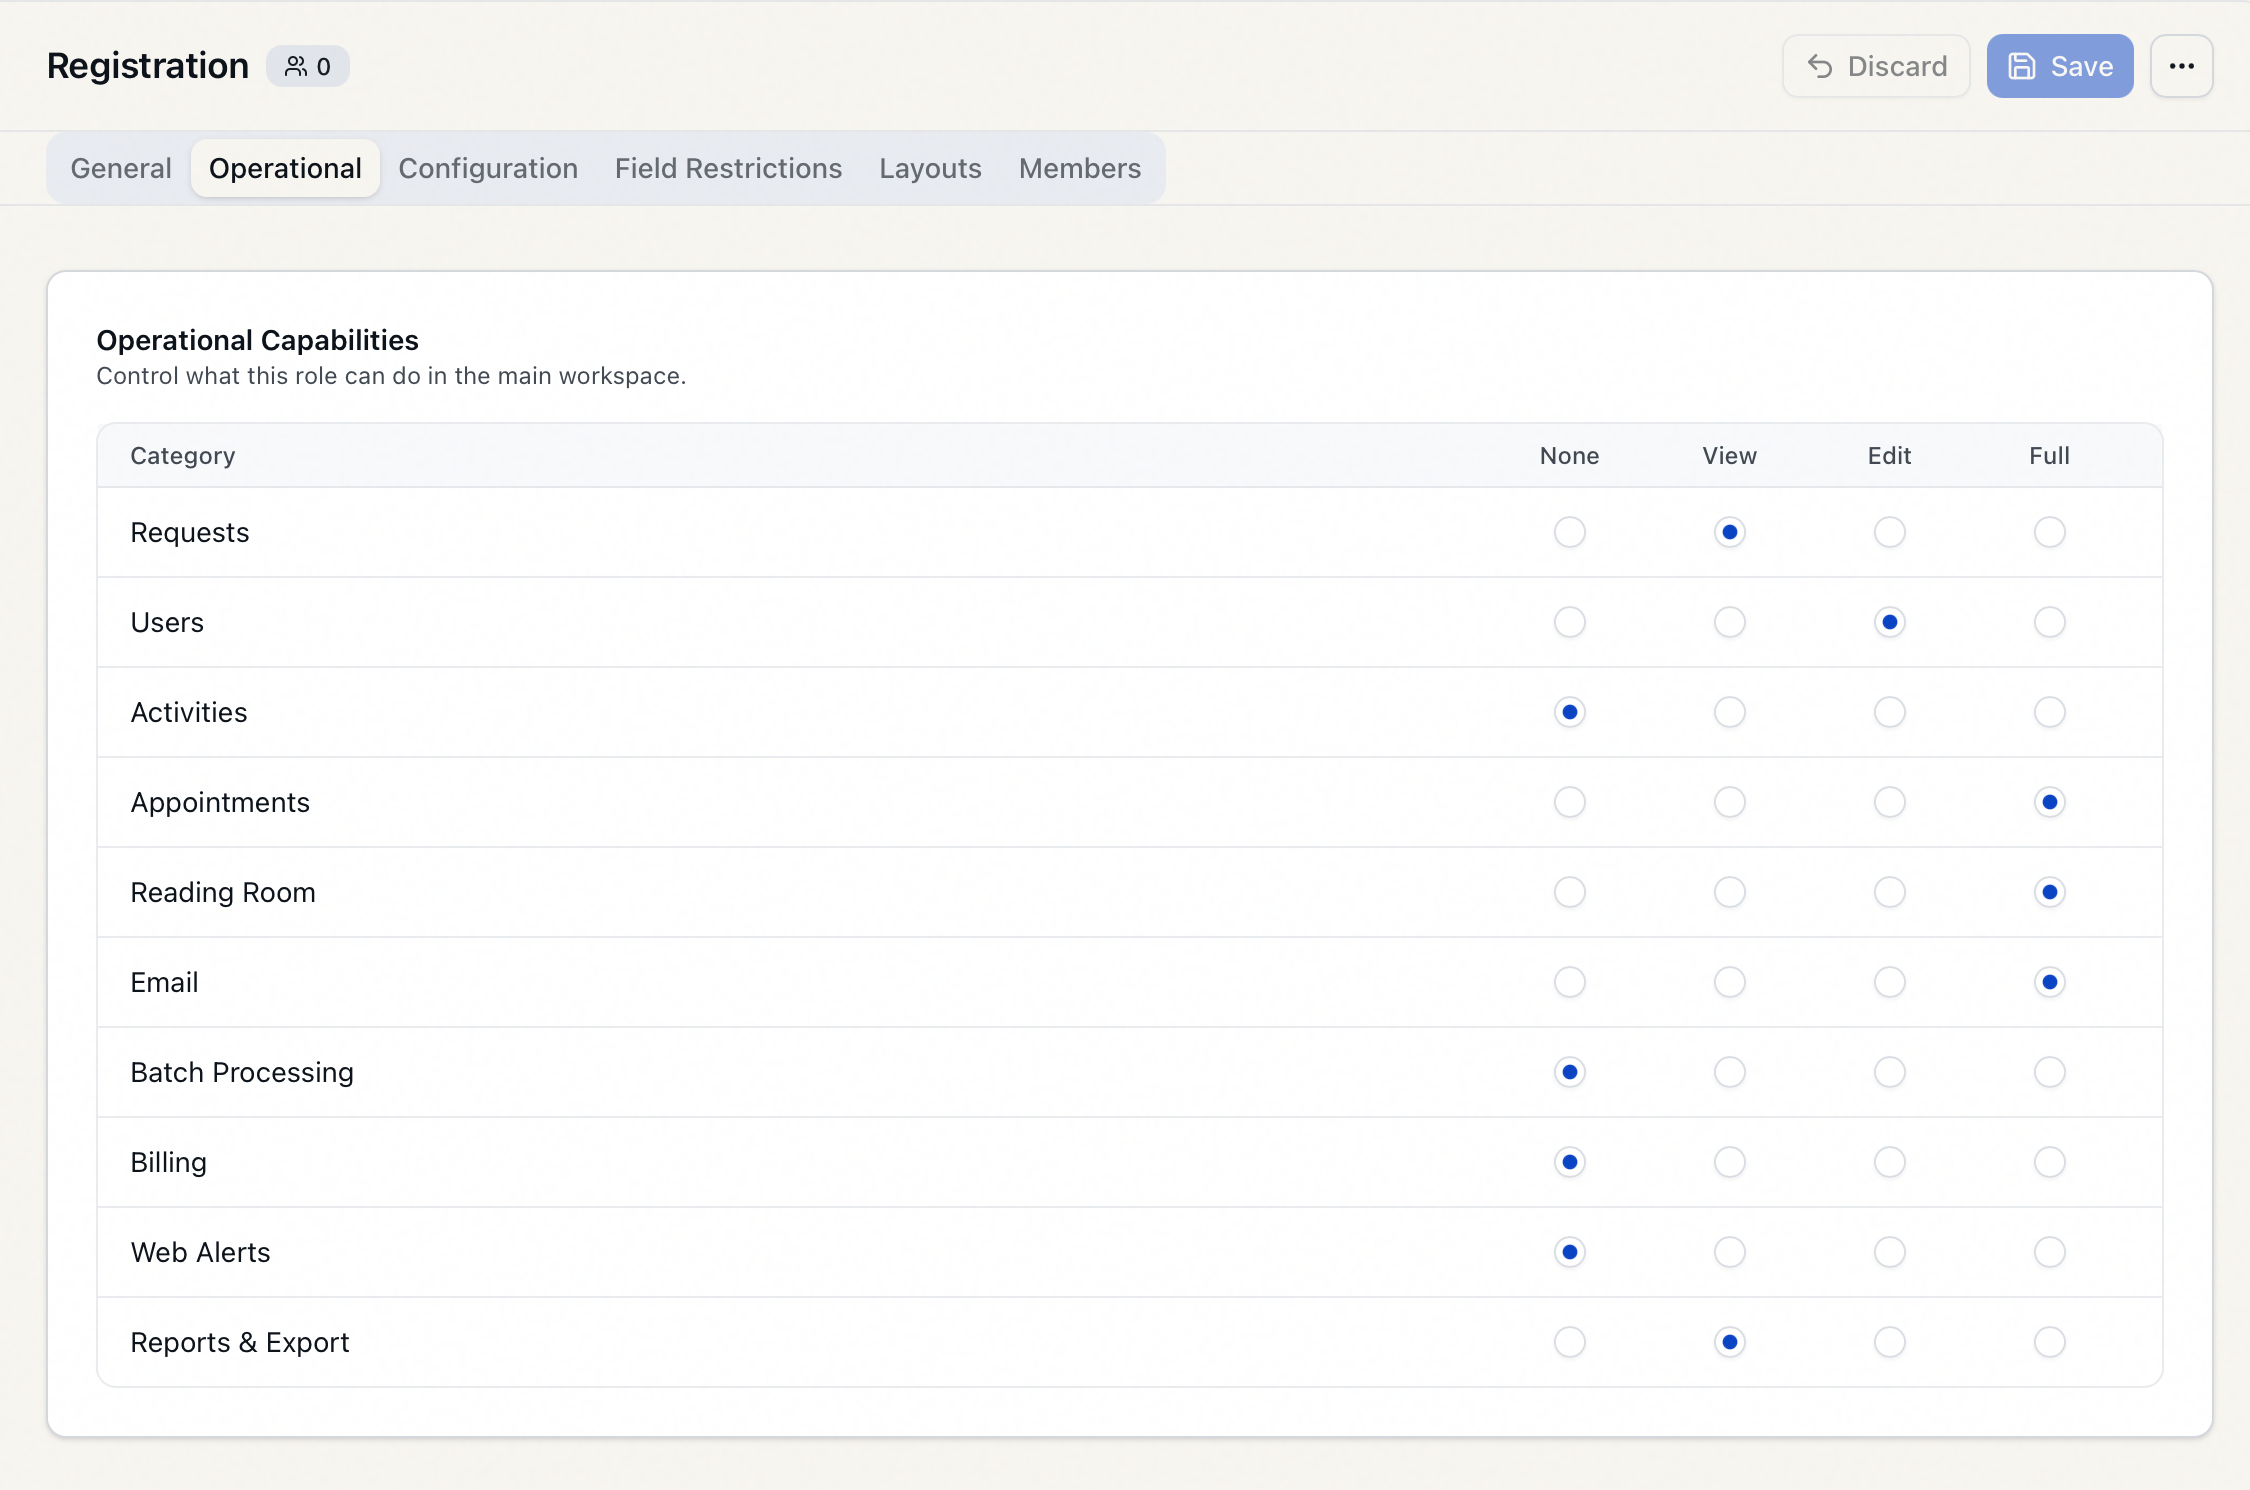Set Activities to View
This screenshot has height=1490, width=2250.
click(1730, 712)
